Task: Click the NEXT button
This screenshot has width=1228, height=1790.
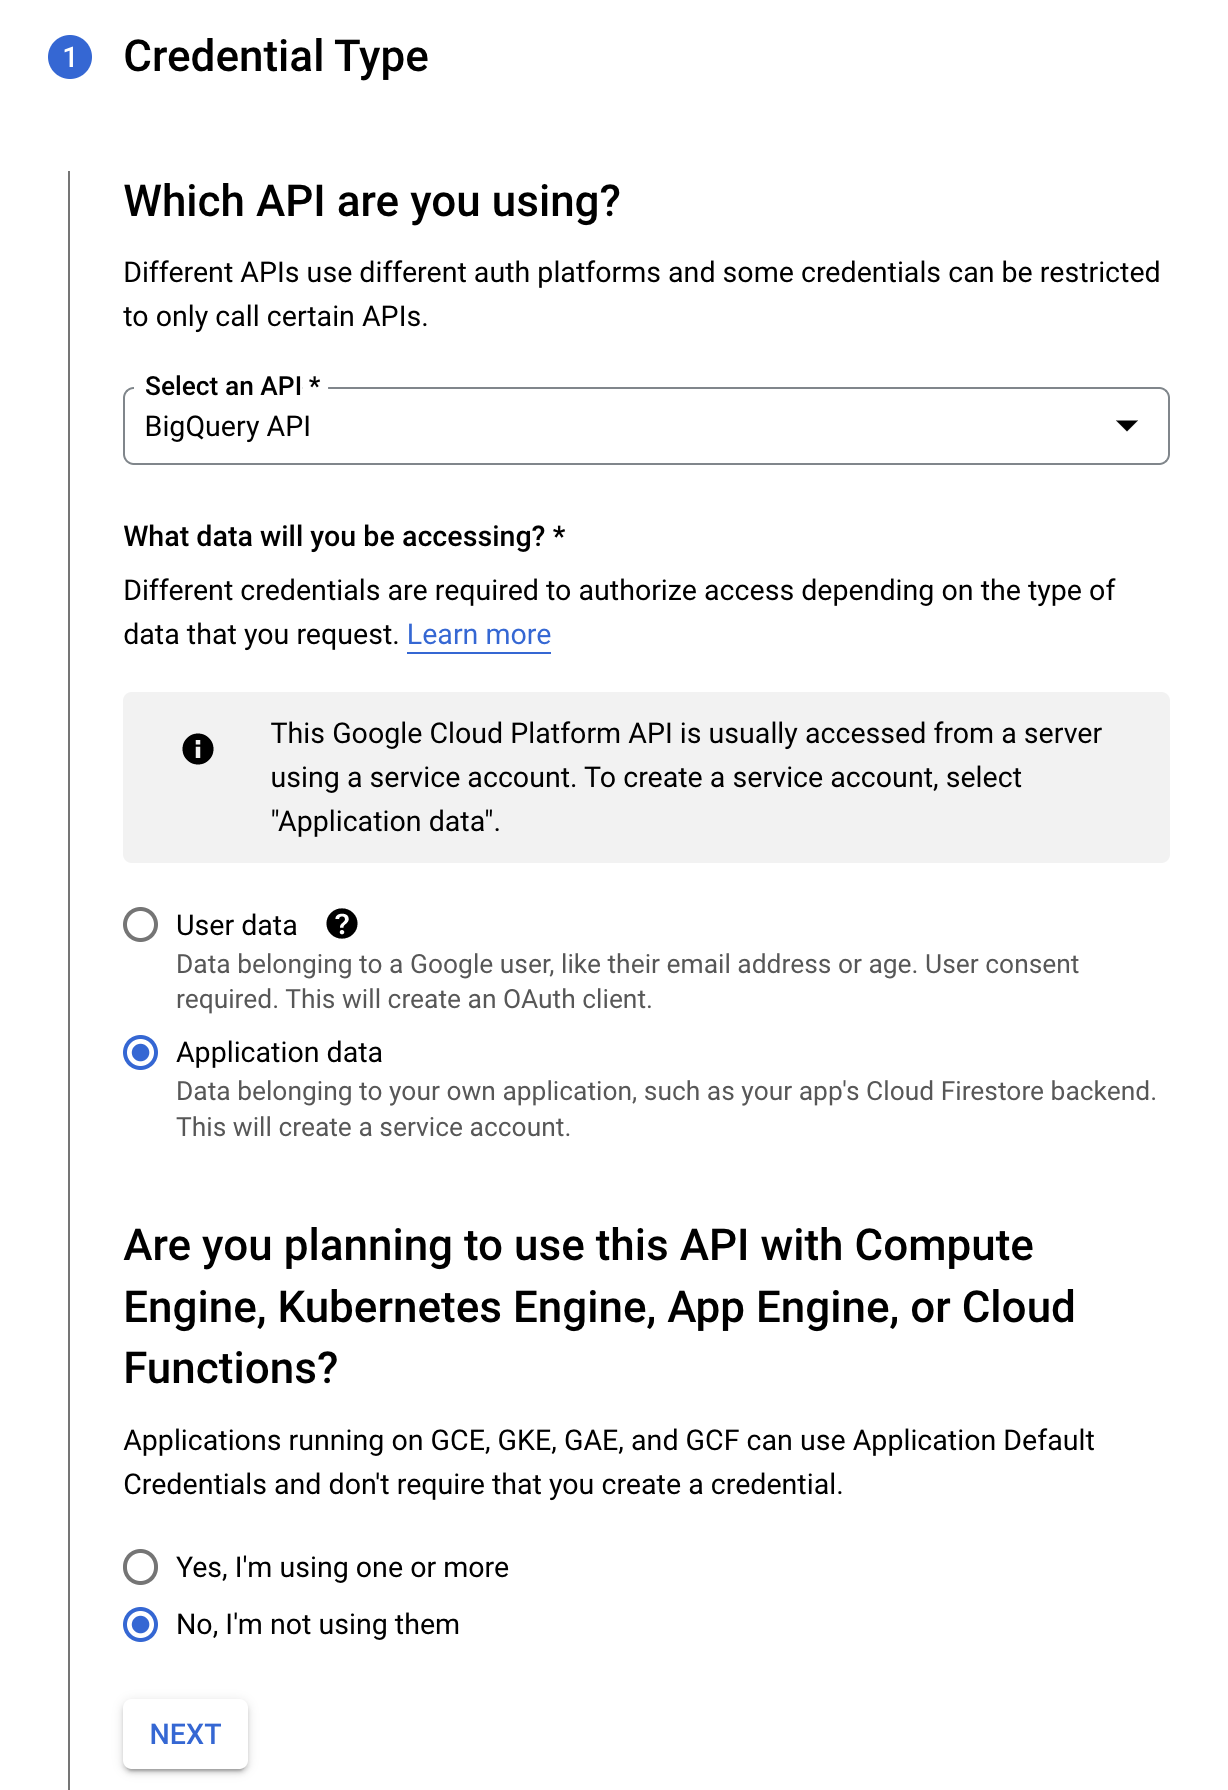Action: 186,1734
